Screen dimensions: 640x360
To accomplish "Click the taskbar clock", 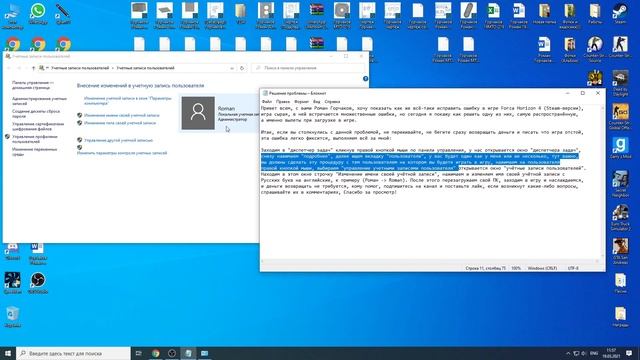I will pos(611,353).
